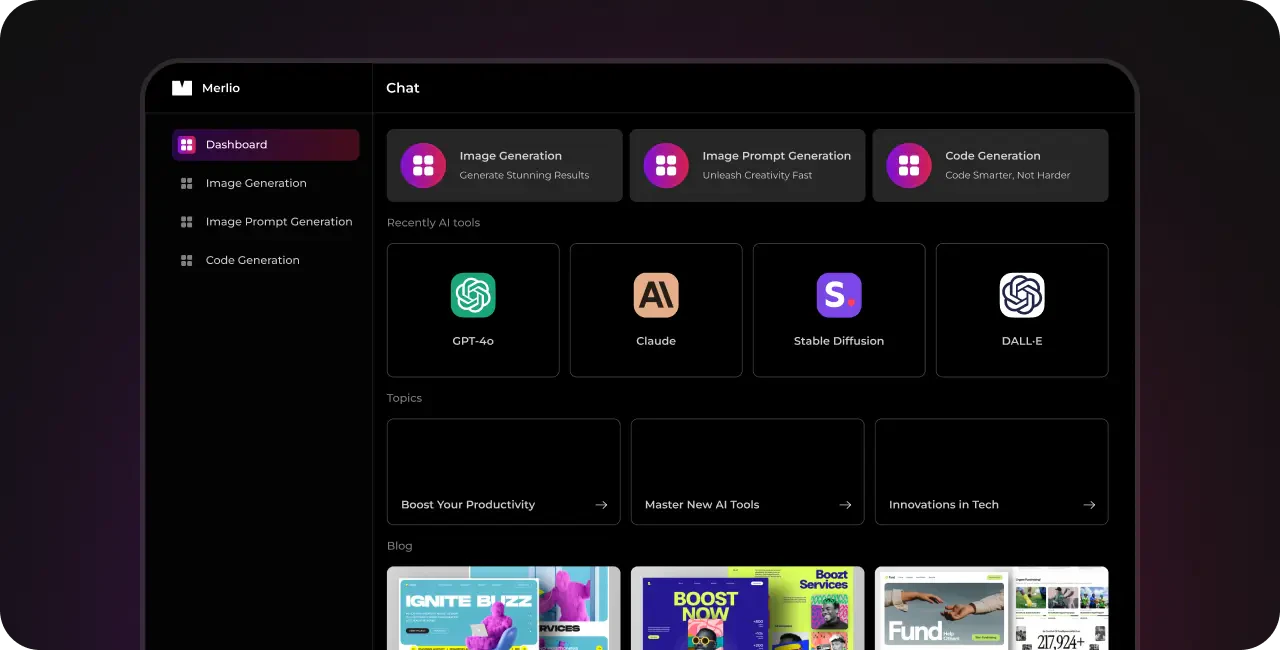Switch to the Chat view header
The height and width of the screenshot is (650, 1280).
coord(402,88)
